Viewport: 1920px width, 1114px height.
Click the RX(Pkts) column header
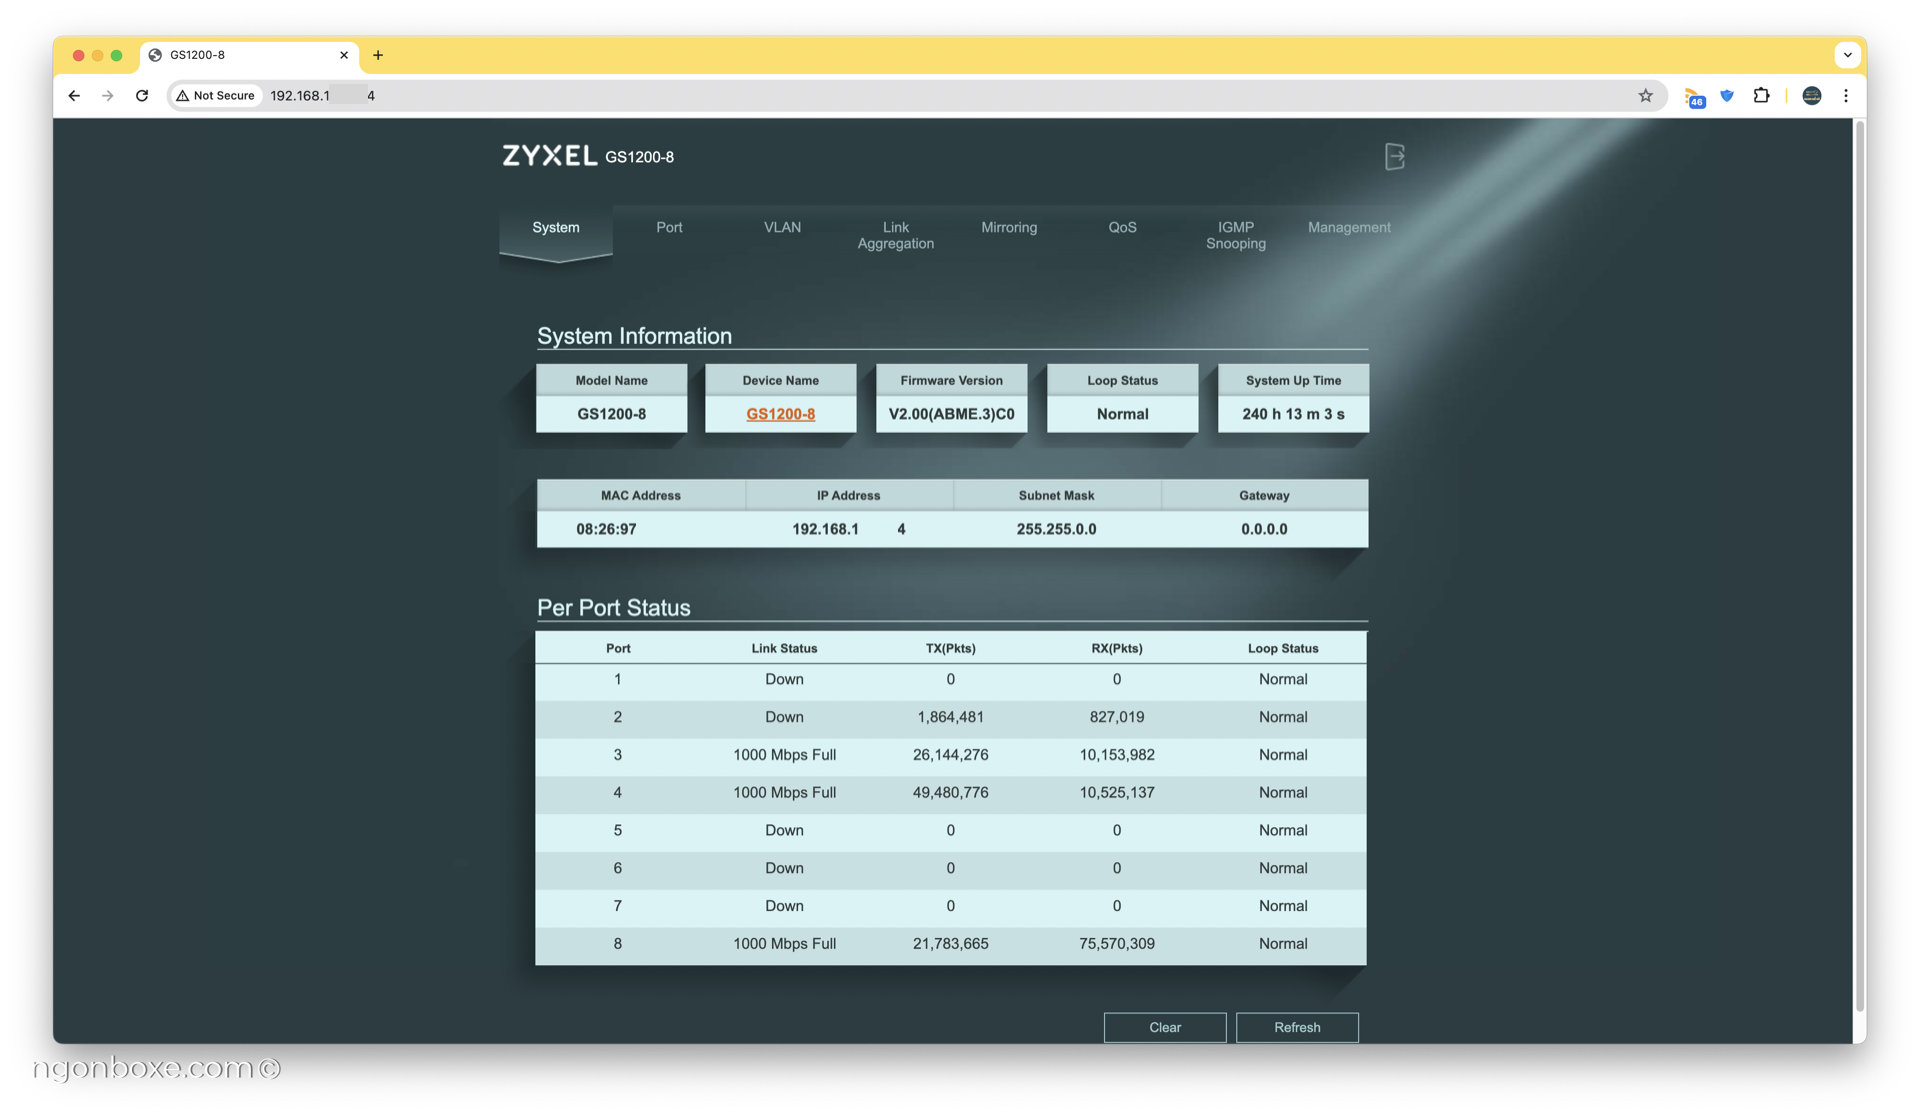tap(1117, 648)
